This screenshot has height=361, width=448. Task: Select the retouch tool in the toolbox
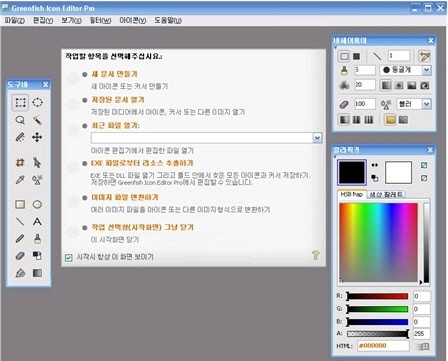(37, 180)
